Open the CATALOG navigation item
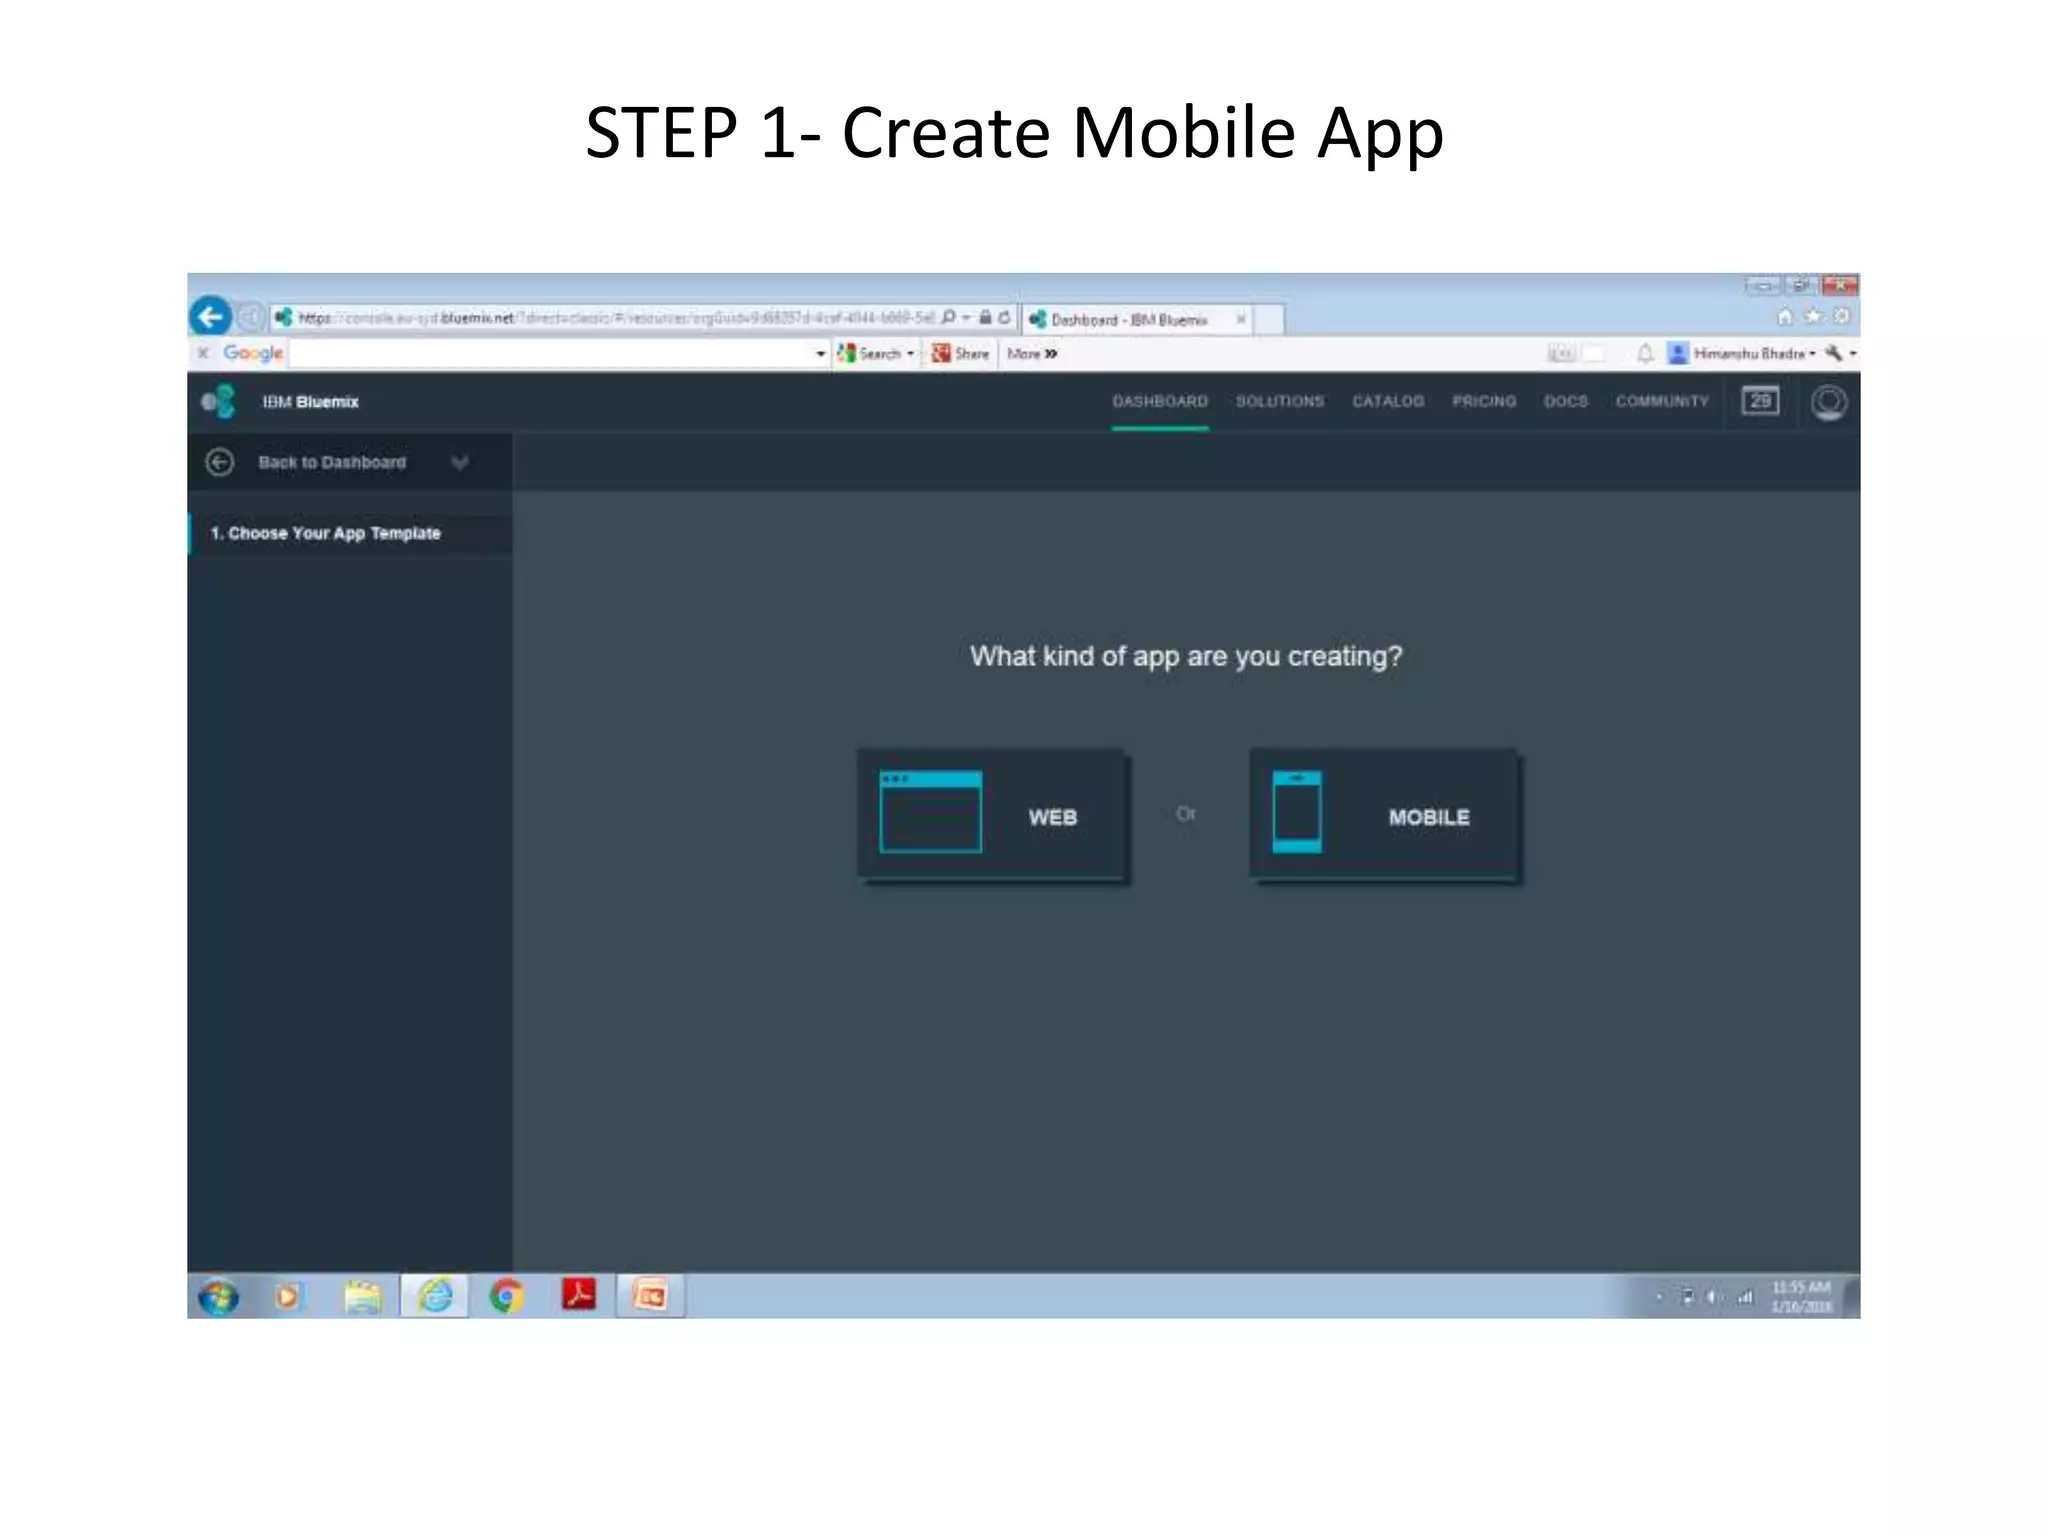The height and width of the screenshot is (1536, 2048). pos(1387,401)
